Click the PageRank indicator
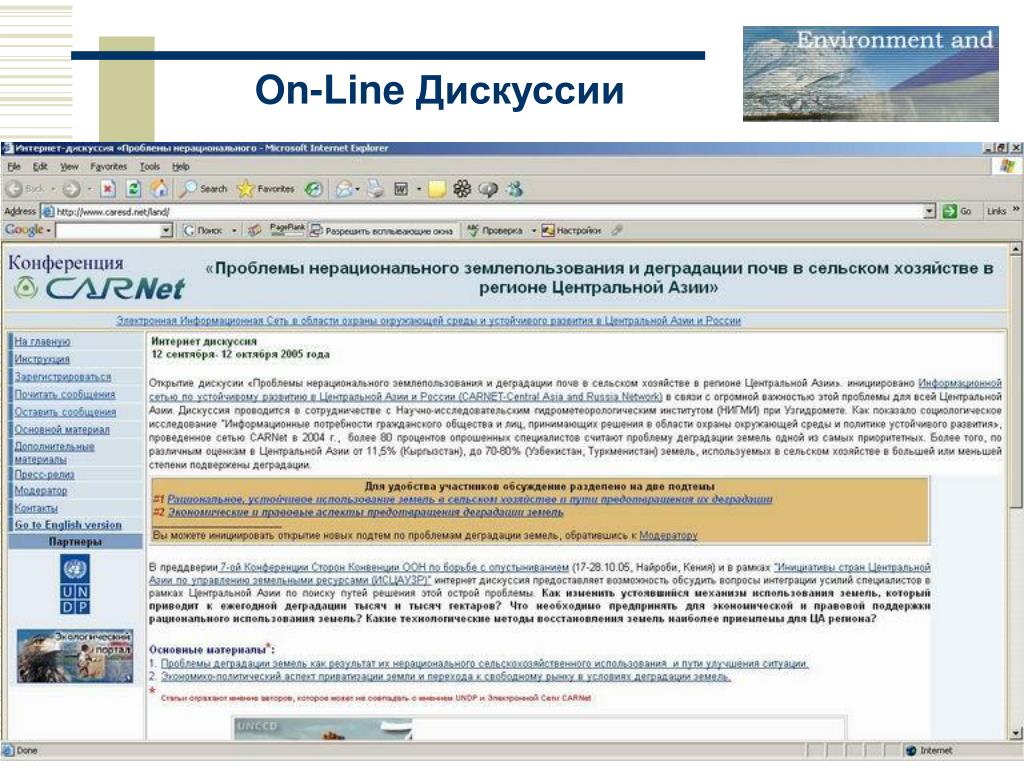 (287, 229)
